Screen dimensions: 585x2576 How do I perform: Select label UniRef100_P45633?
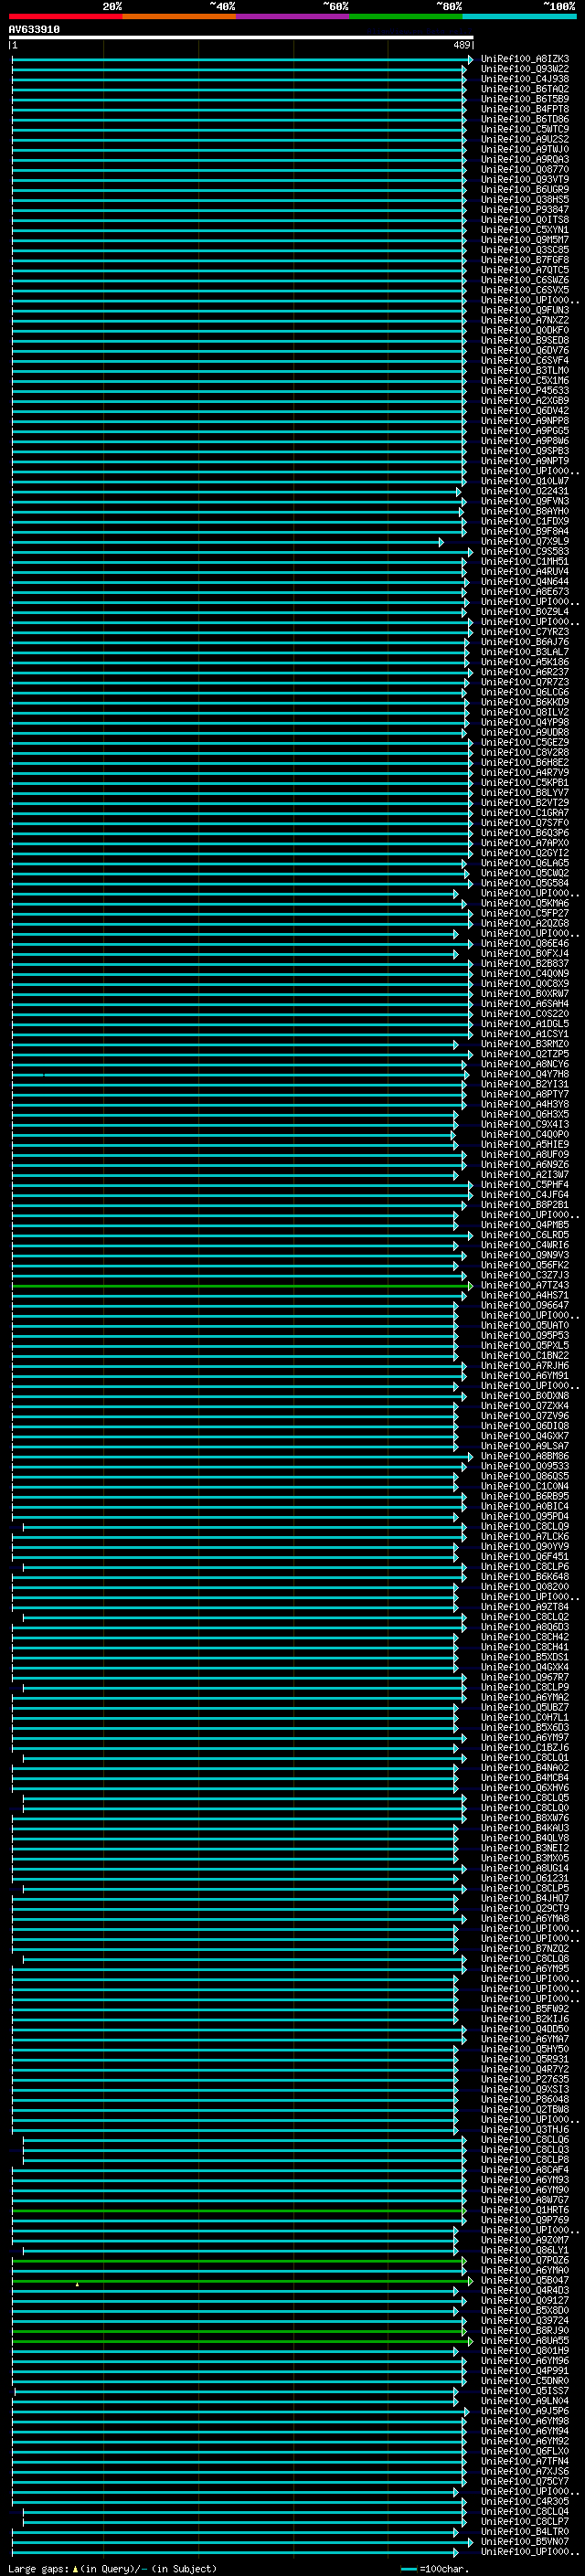(x=525, y=390)
